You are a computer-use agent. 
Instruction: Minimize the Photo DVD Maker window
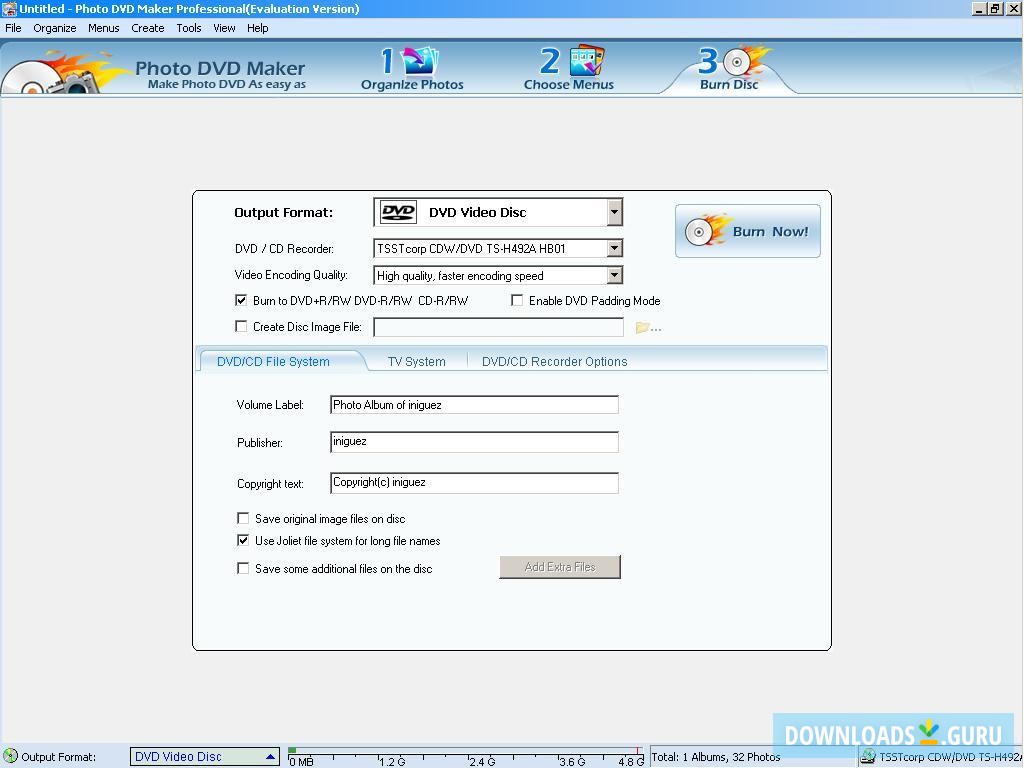pyautogui.click(x=978, y=8)
